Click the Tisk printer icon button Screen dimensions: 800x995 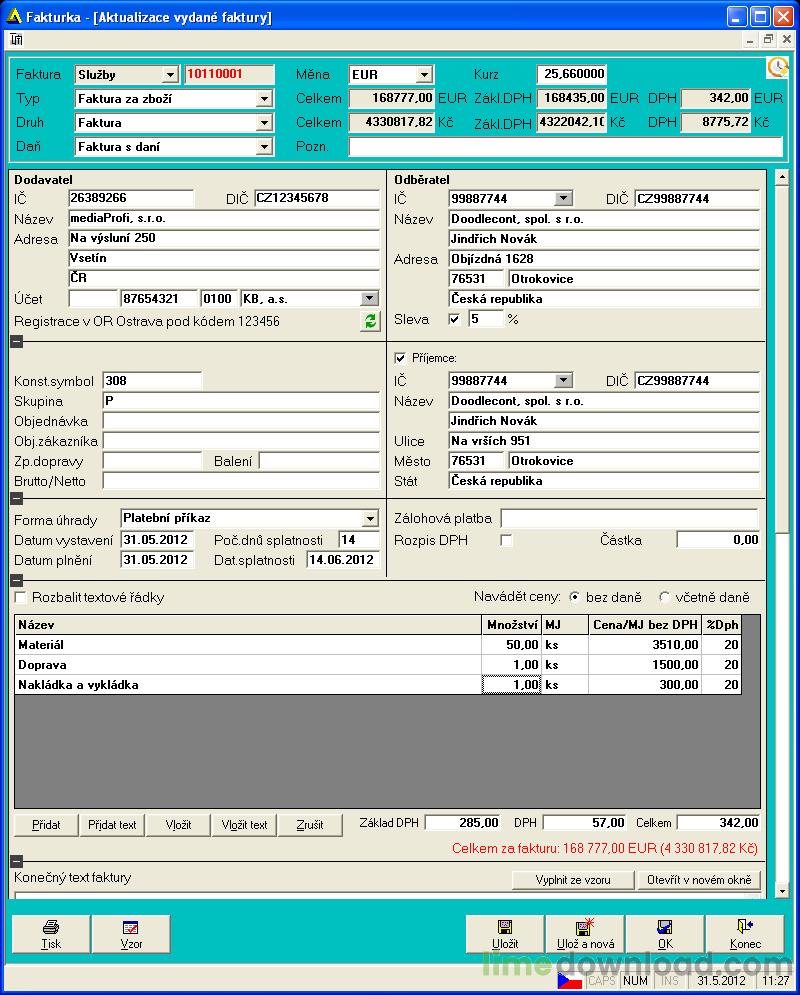coord(51,933)
